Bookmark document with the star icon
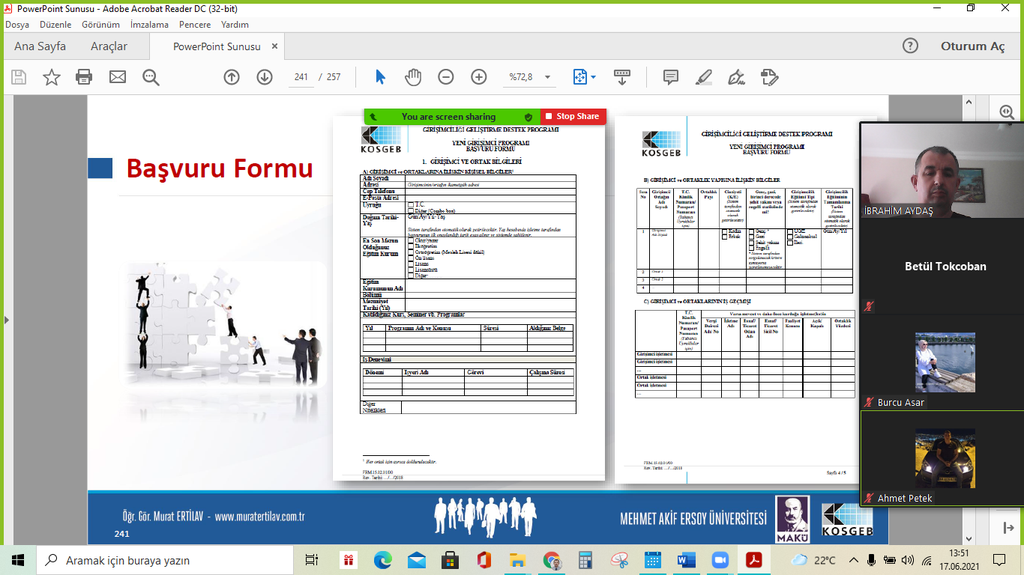This screenshot has width=1024, height=575. coord(51,77)
